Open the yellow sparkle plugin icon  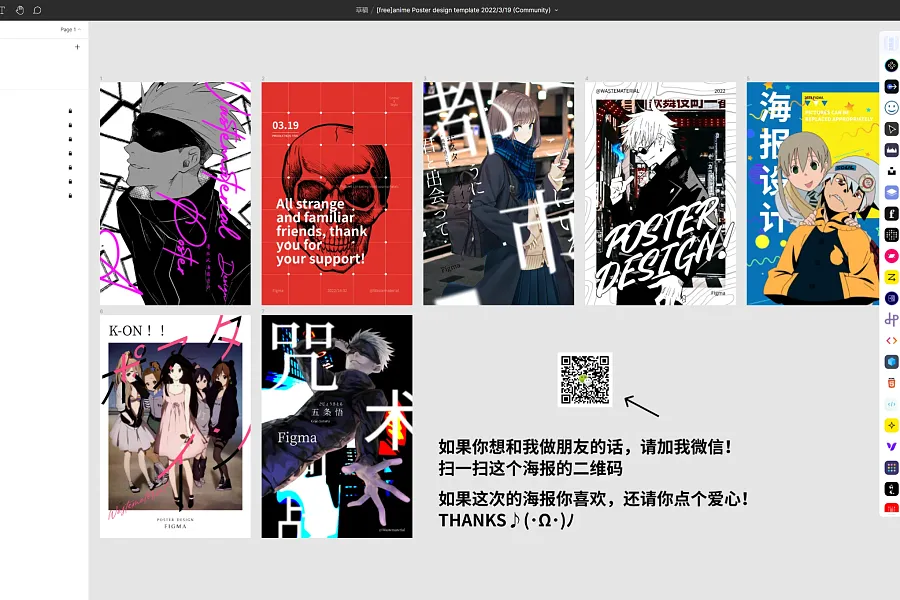coord(891,425)
